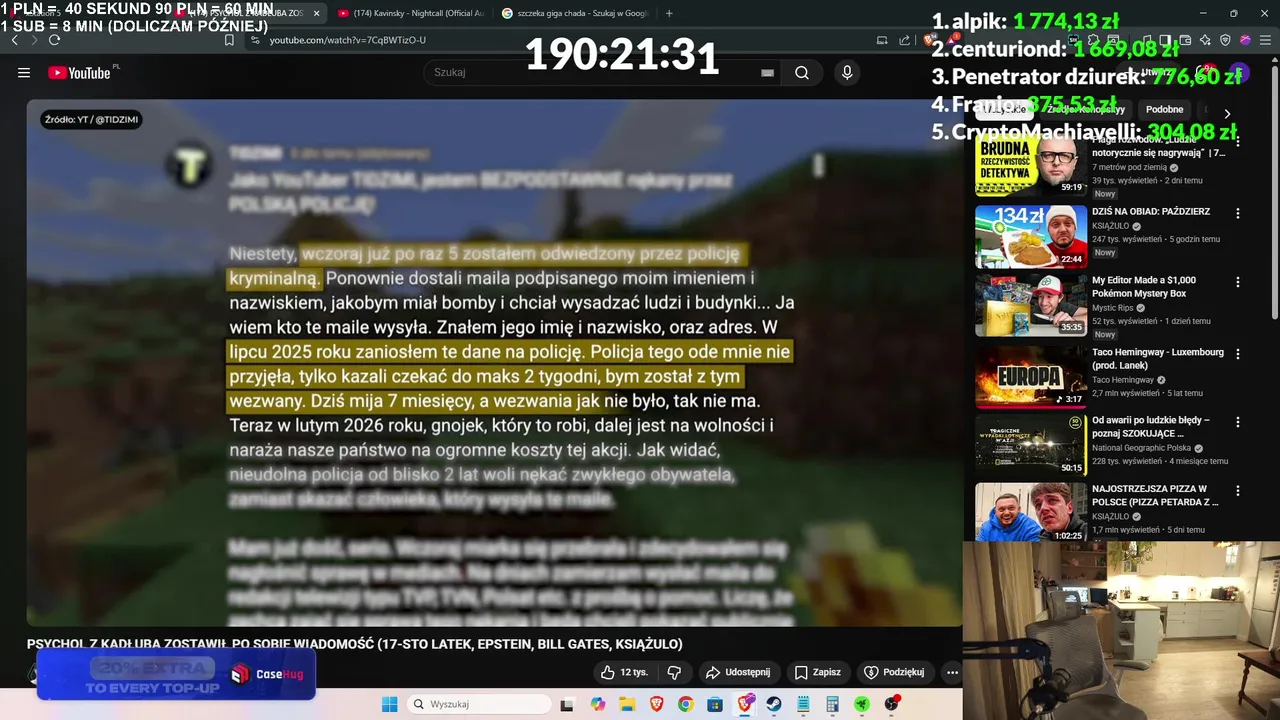The height and width of the screenshot is (720, 1280).
Task: Open Steam from the taskbar
Action: click(774, 704)
